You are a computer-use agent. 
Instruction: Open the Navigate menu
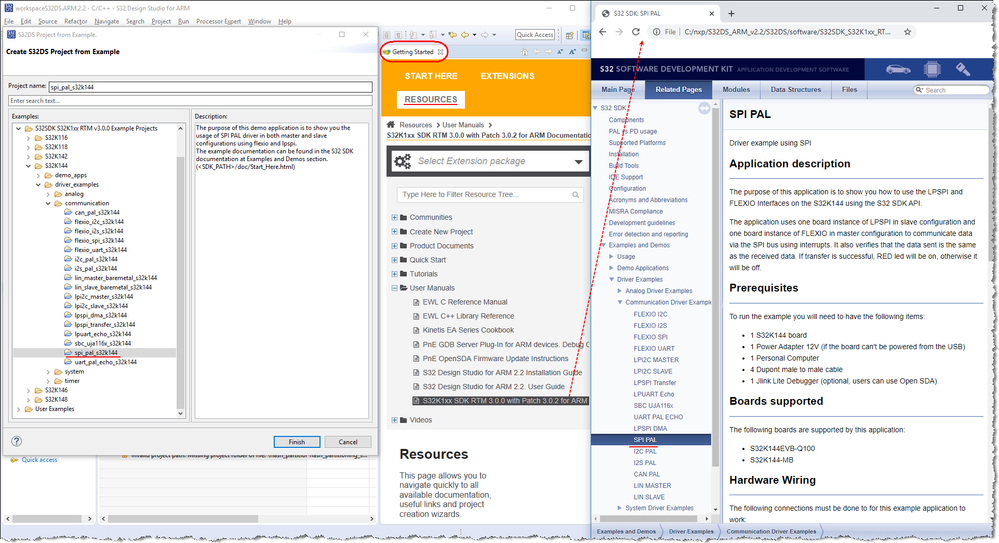pyautogui.click(x=106, y=21)
